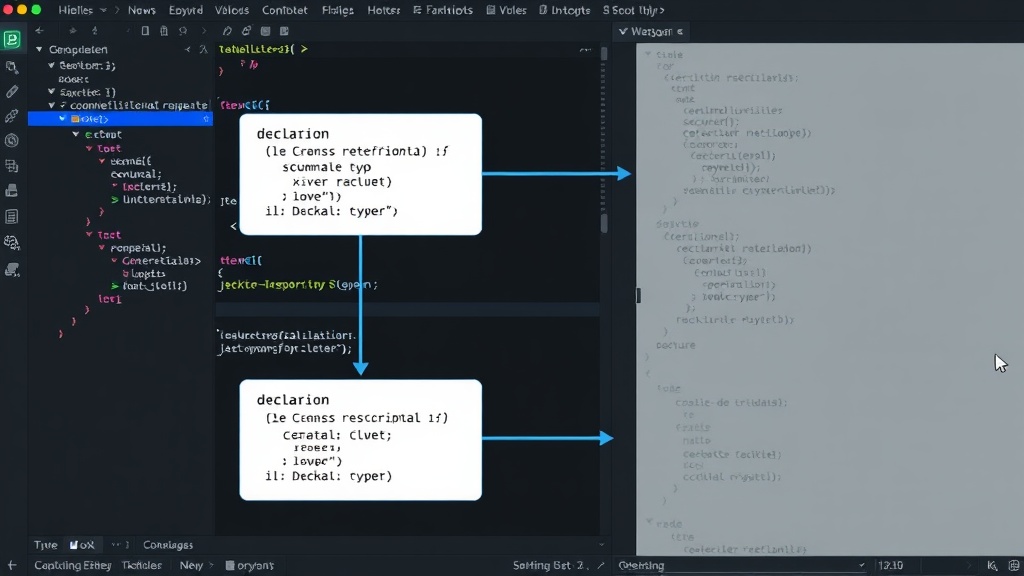1024x576 pixels.
Task: Open the Contotet menu
Action: coord(285,10)
